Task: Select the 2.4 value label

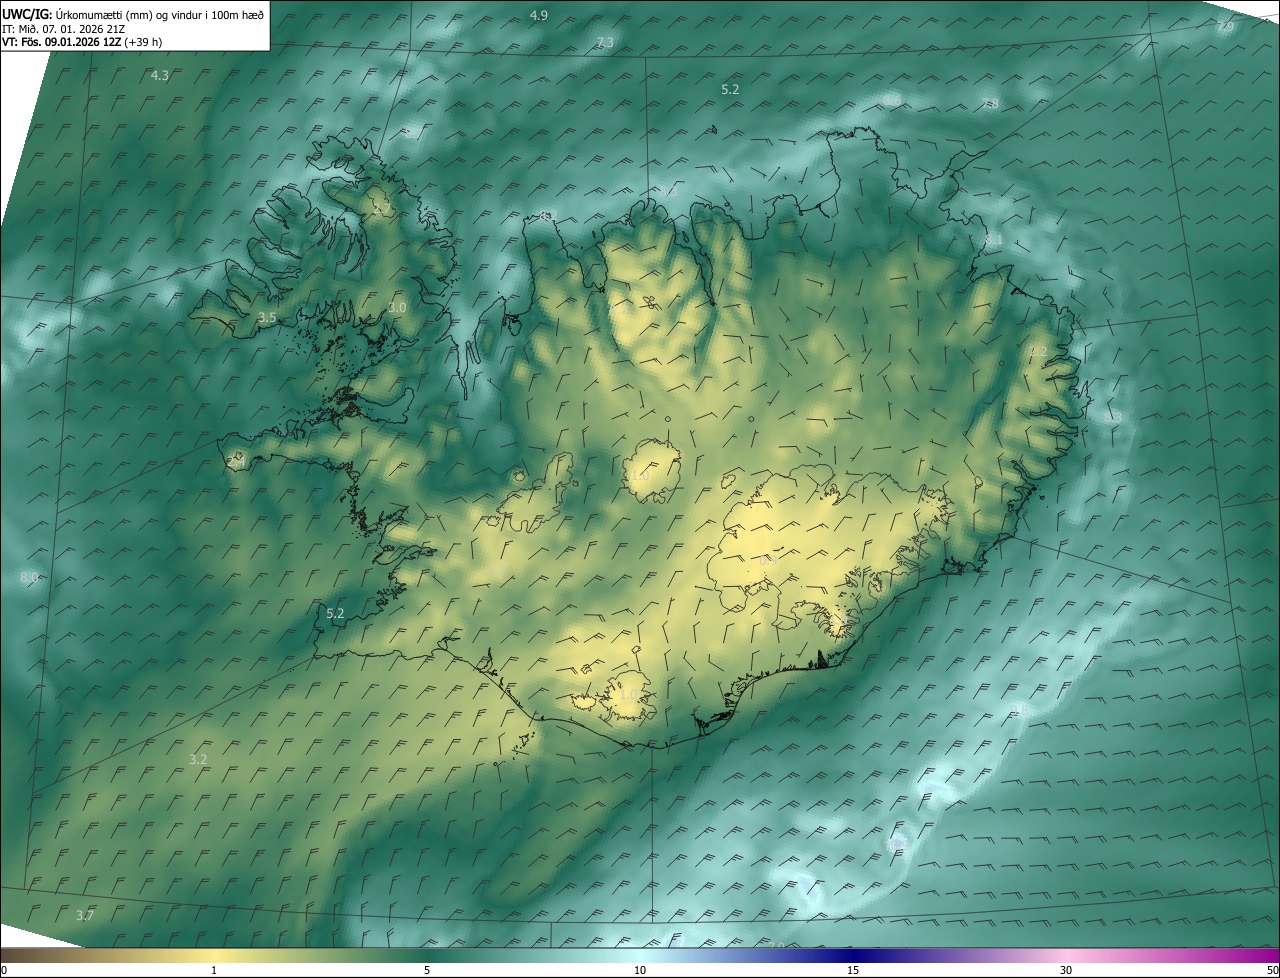Action: click(238, 460)
